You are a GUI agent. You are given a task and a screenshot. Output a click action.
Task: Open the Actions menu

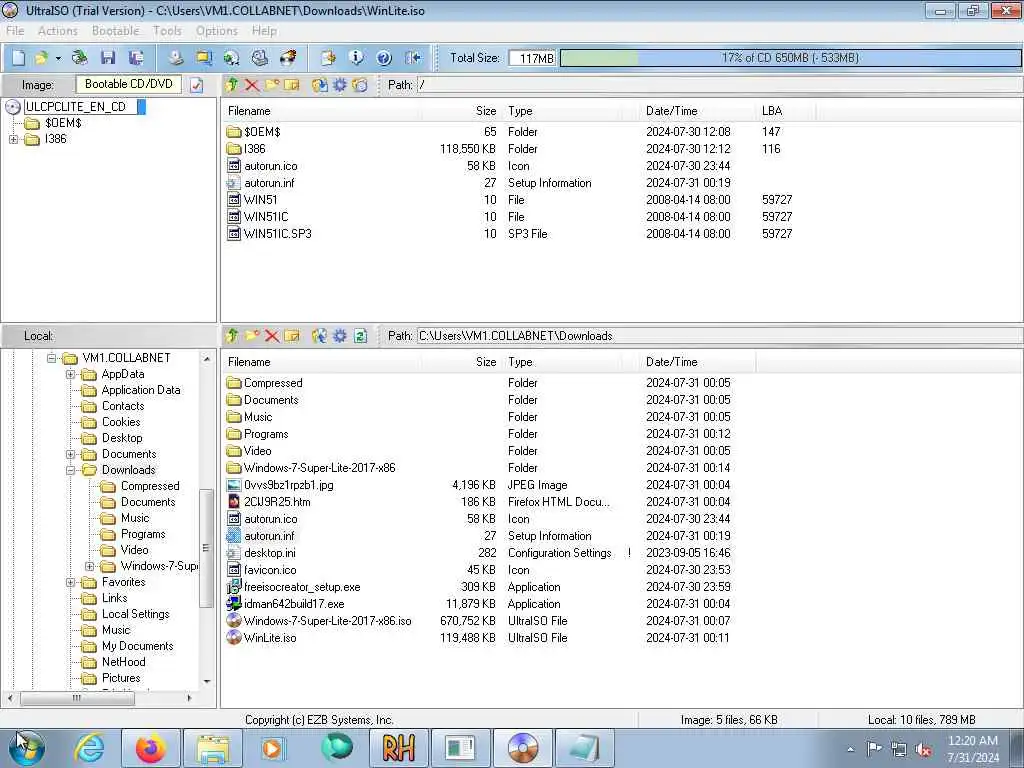pyautogui.click(x=57, y=31)
